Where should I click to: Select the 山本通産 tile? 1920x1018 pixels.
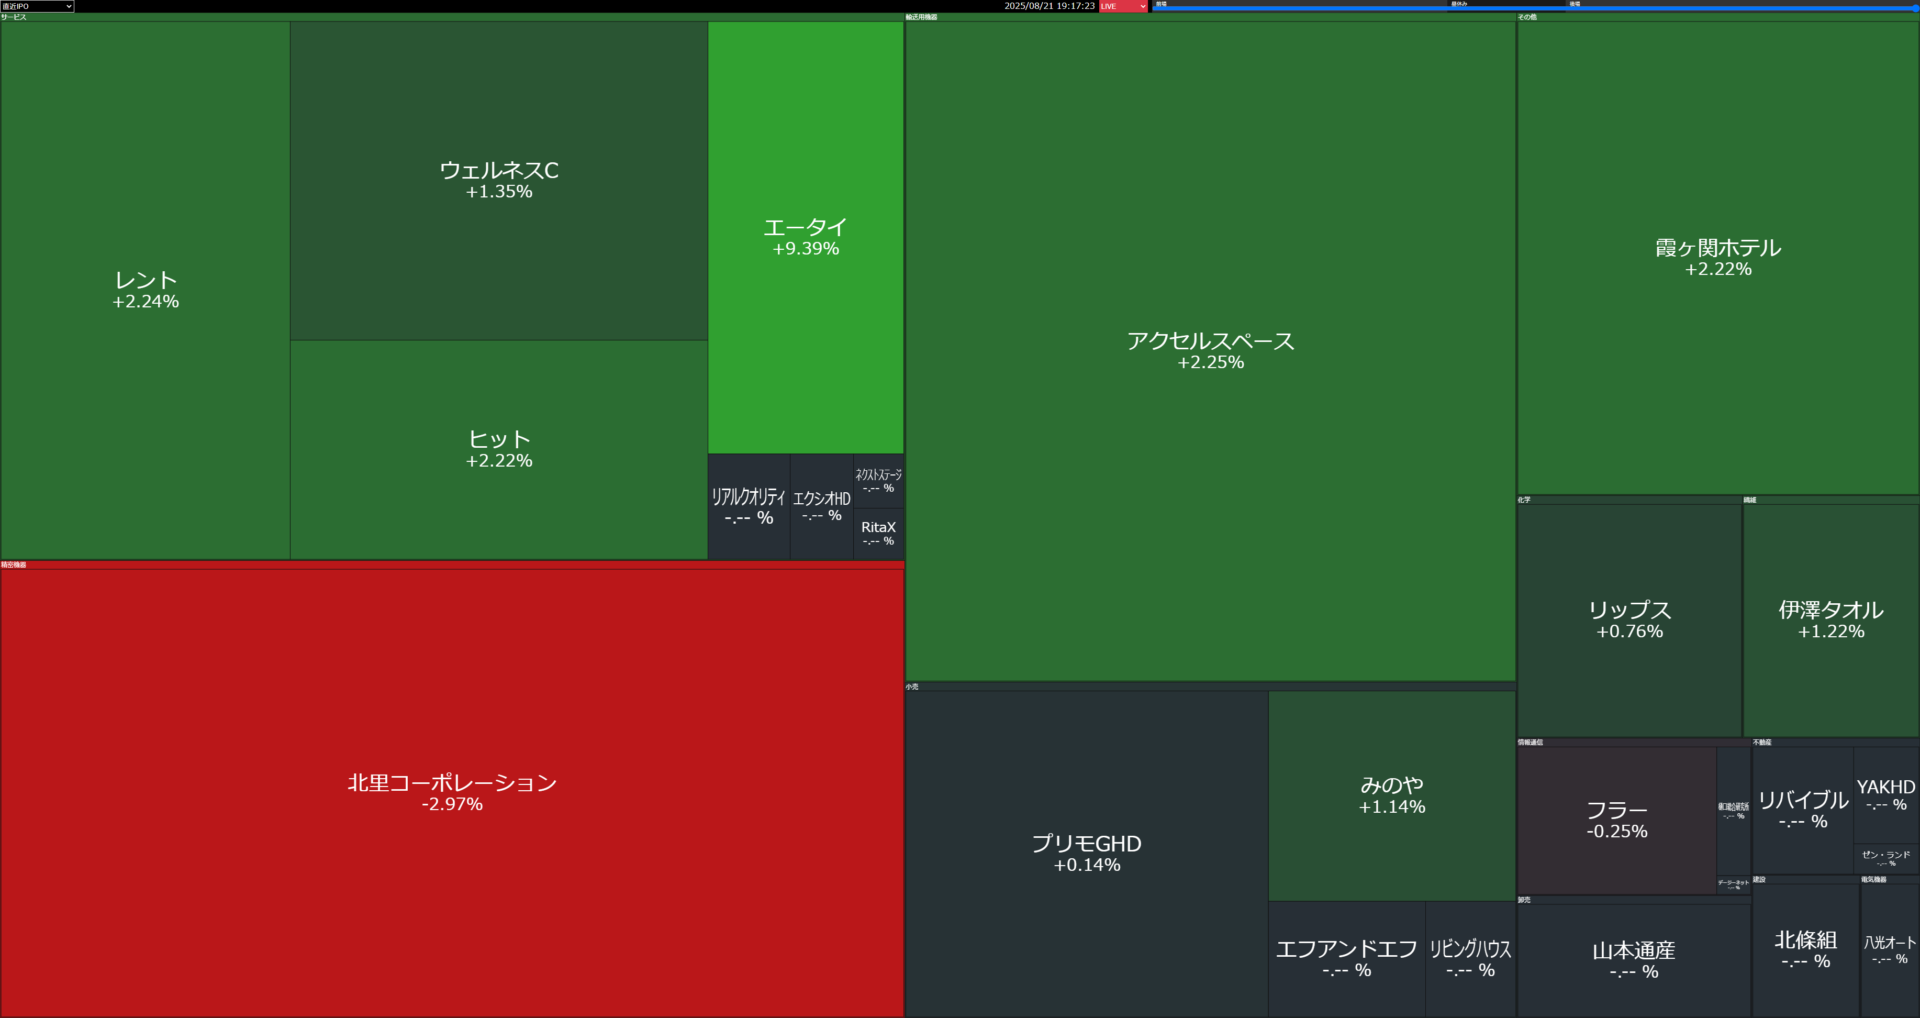[1634, 961]
